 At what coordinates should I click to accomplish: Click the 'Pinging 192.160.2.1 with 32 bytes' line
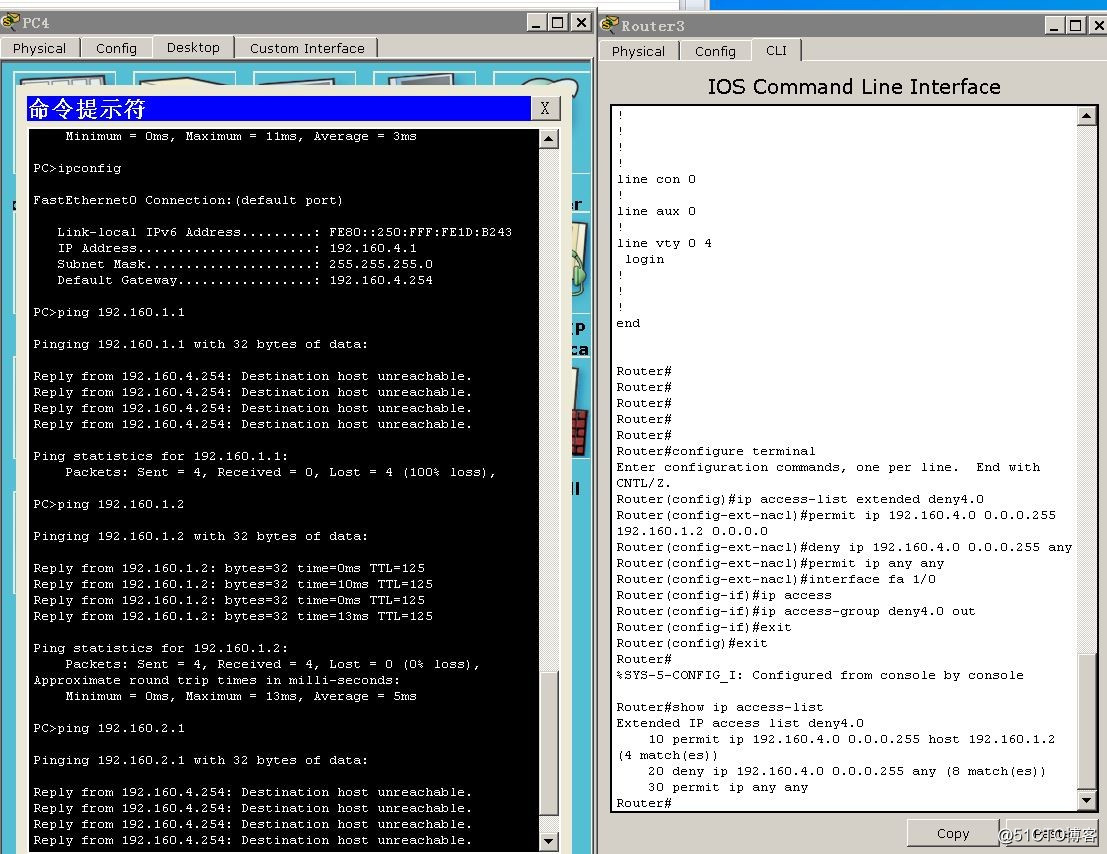point(201,760)
